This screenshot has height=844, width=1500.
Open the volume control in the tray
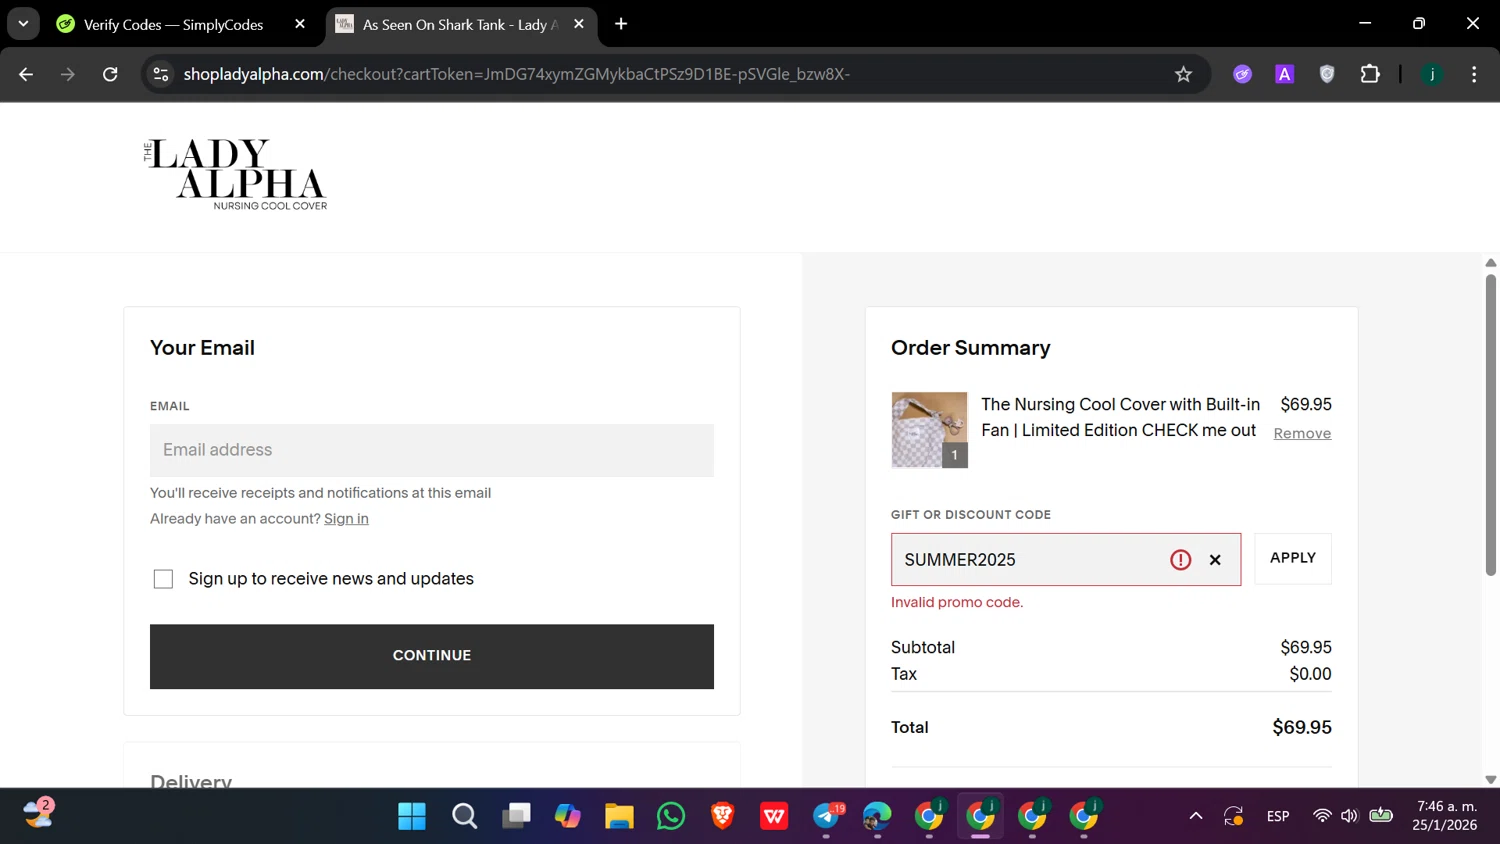1349,816
